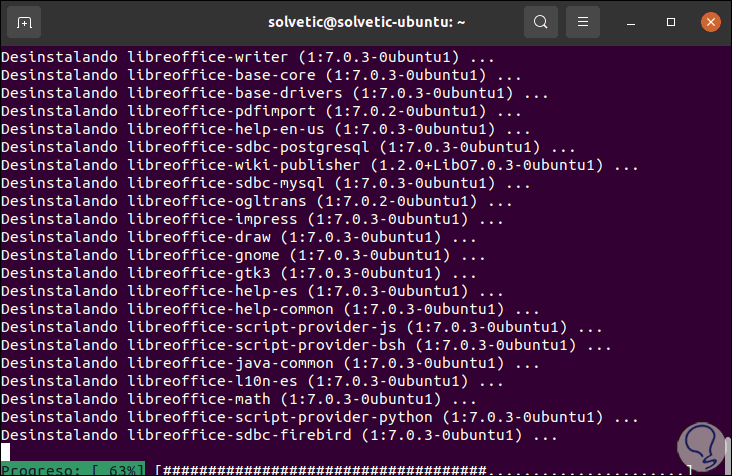
Task: Open a new terminal tab
Action: (24, 22)
